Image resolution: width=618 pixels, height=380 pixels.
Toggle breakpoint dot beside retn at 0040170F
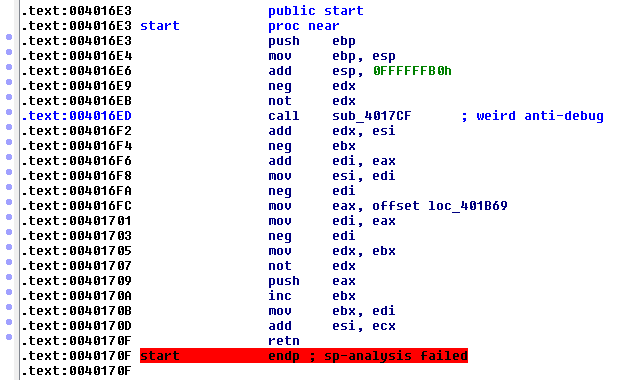(9, 337)
